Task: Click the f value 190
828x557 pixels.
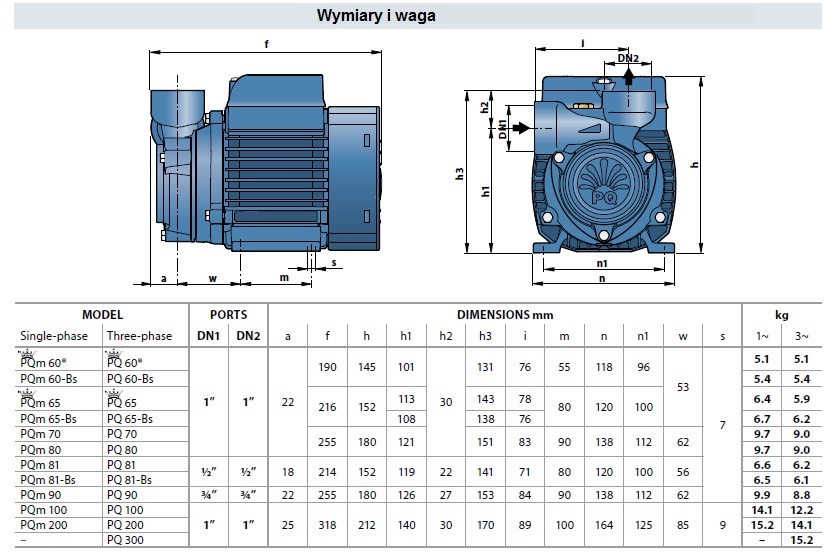Action: point(327,367)
